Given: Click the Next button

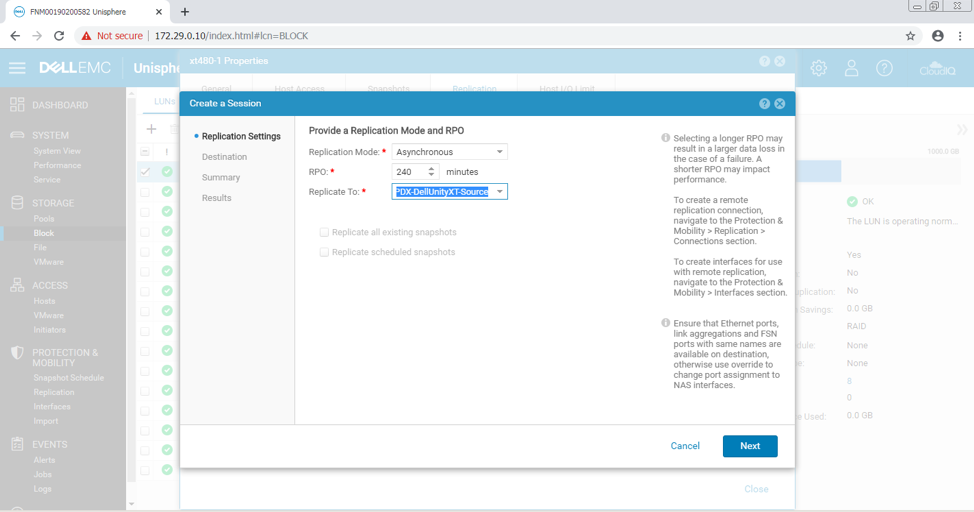Looking at the screenshot, I should coord(749,446).
